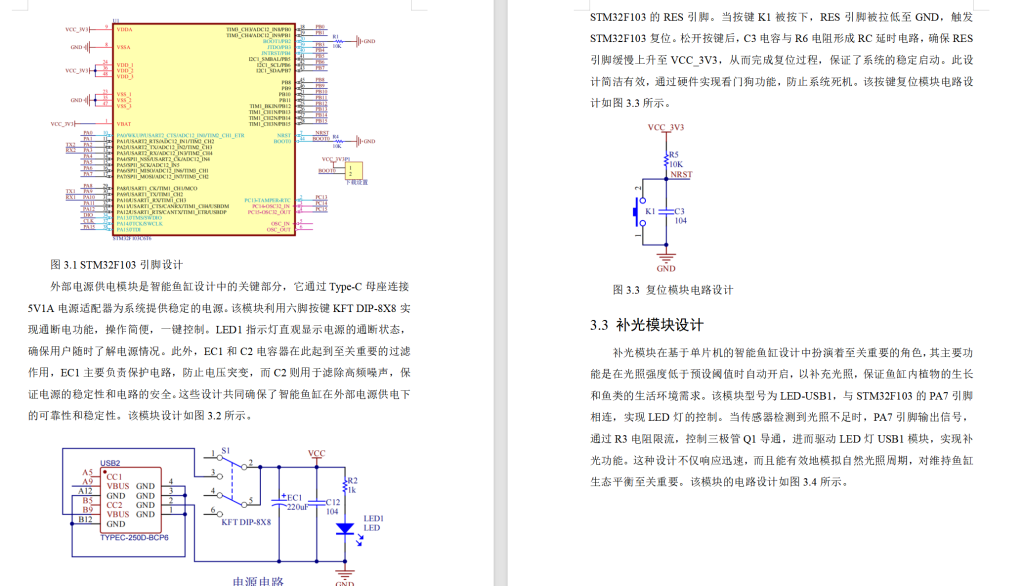Viewport: 1024px width, 586px height.
Task: Select the LED1 diode symbol in the schematic
Action: coord(344,529)
